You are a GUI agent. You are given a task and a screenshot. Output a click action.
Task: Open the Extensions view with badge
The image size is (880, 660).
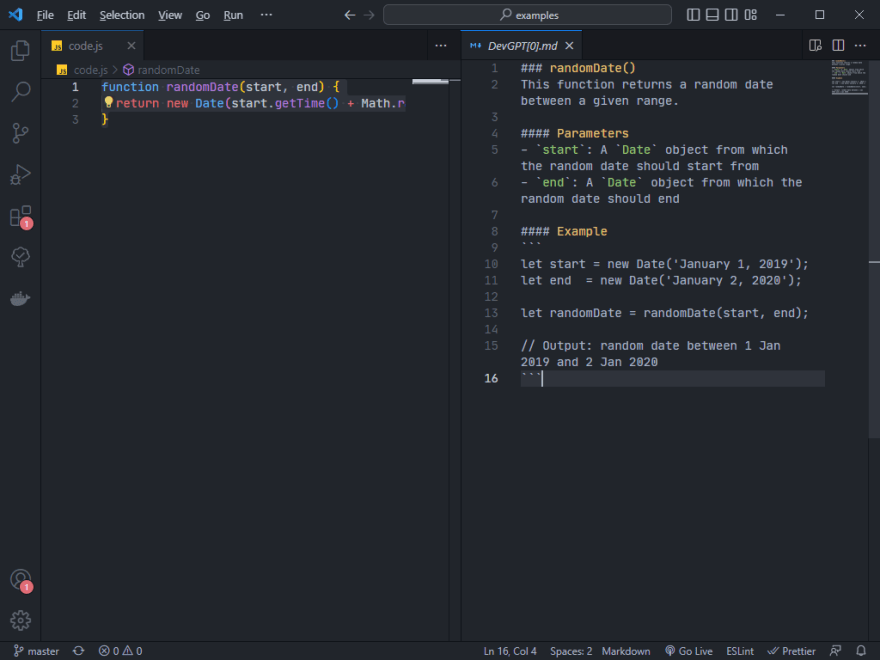(x=20, y=217)
